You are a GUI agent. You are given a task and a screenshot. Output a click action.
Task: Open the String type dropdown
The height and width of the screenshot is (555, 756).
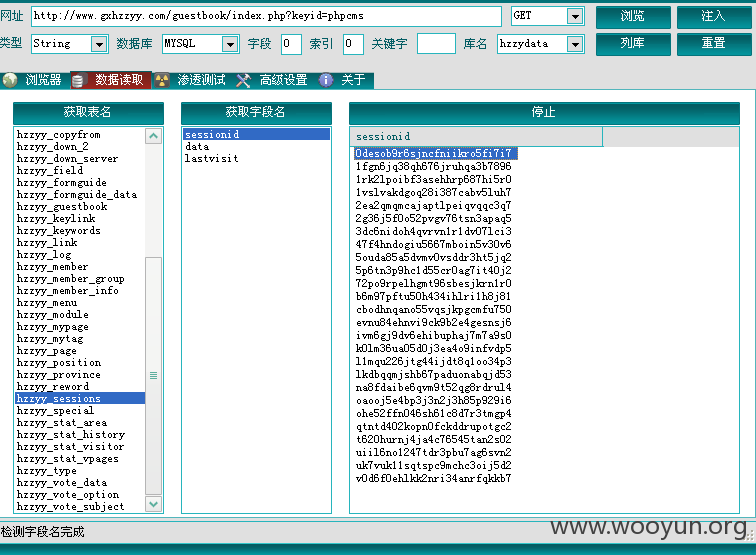[99, 44]
